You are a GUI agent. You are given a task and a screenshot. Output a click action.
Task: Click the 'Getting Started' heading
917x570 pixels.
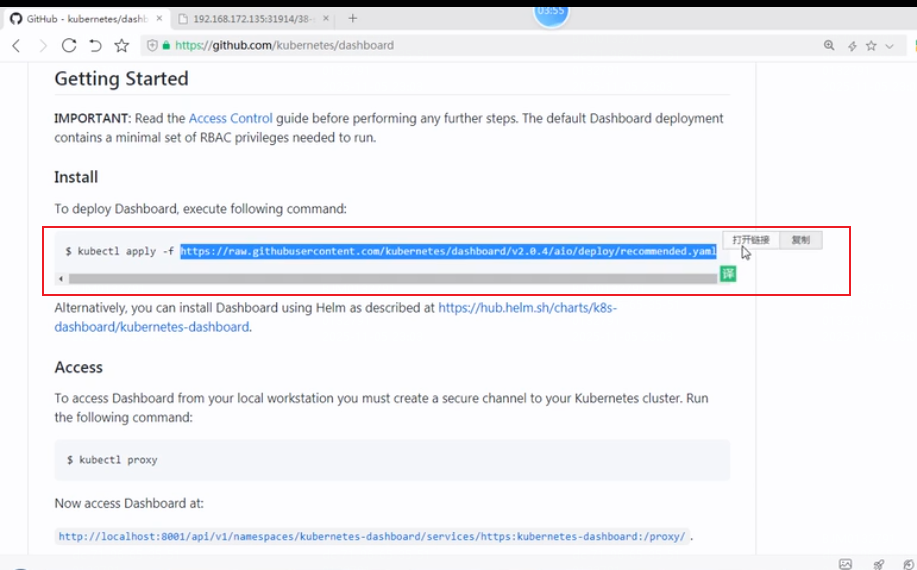(x=122, y=78)
